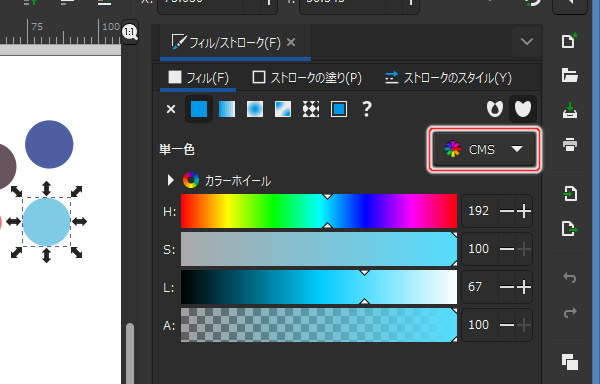This screenshot has width=600, height=384.
Task: Click the redo arrow icon
Action: click(569, 312)
